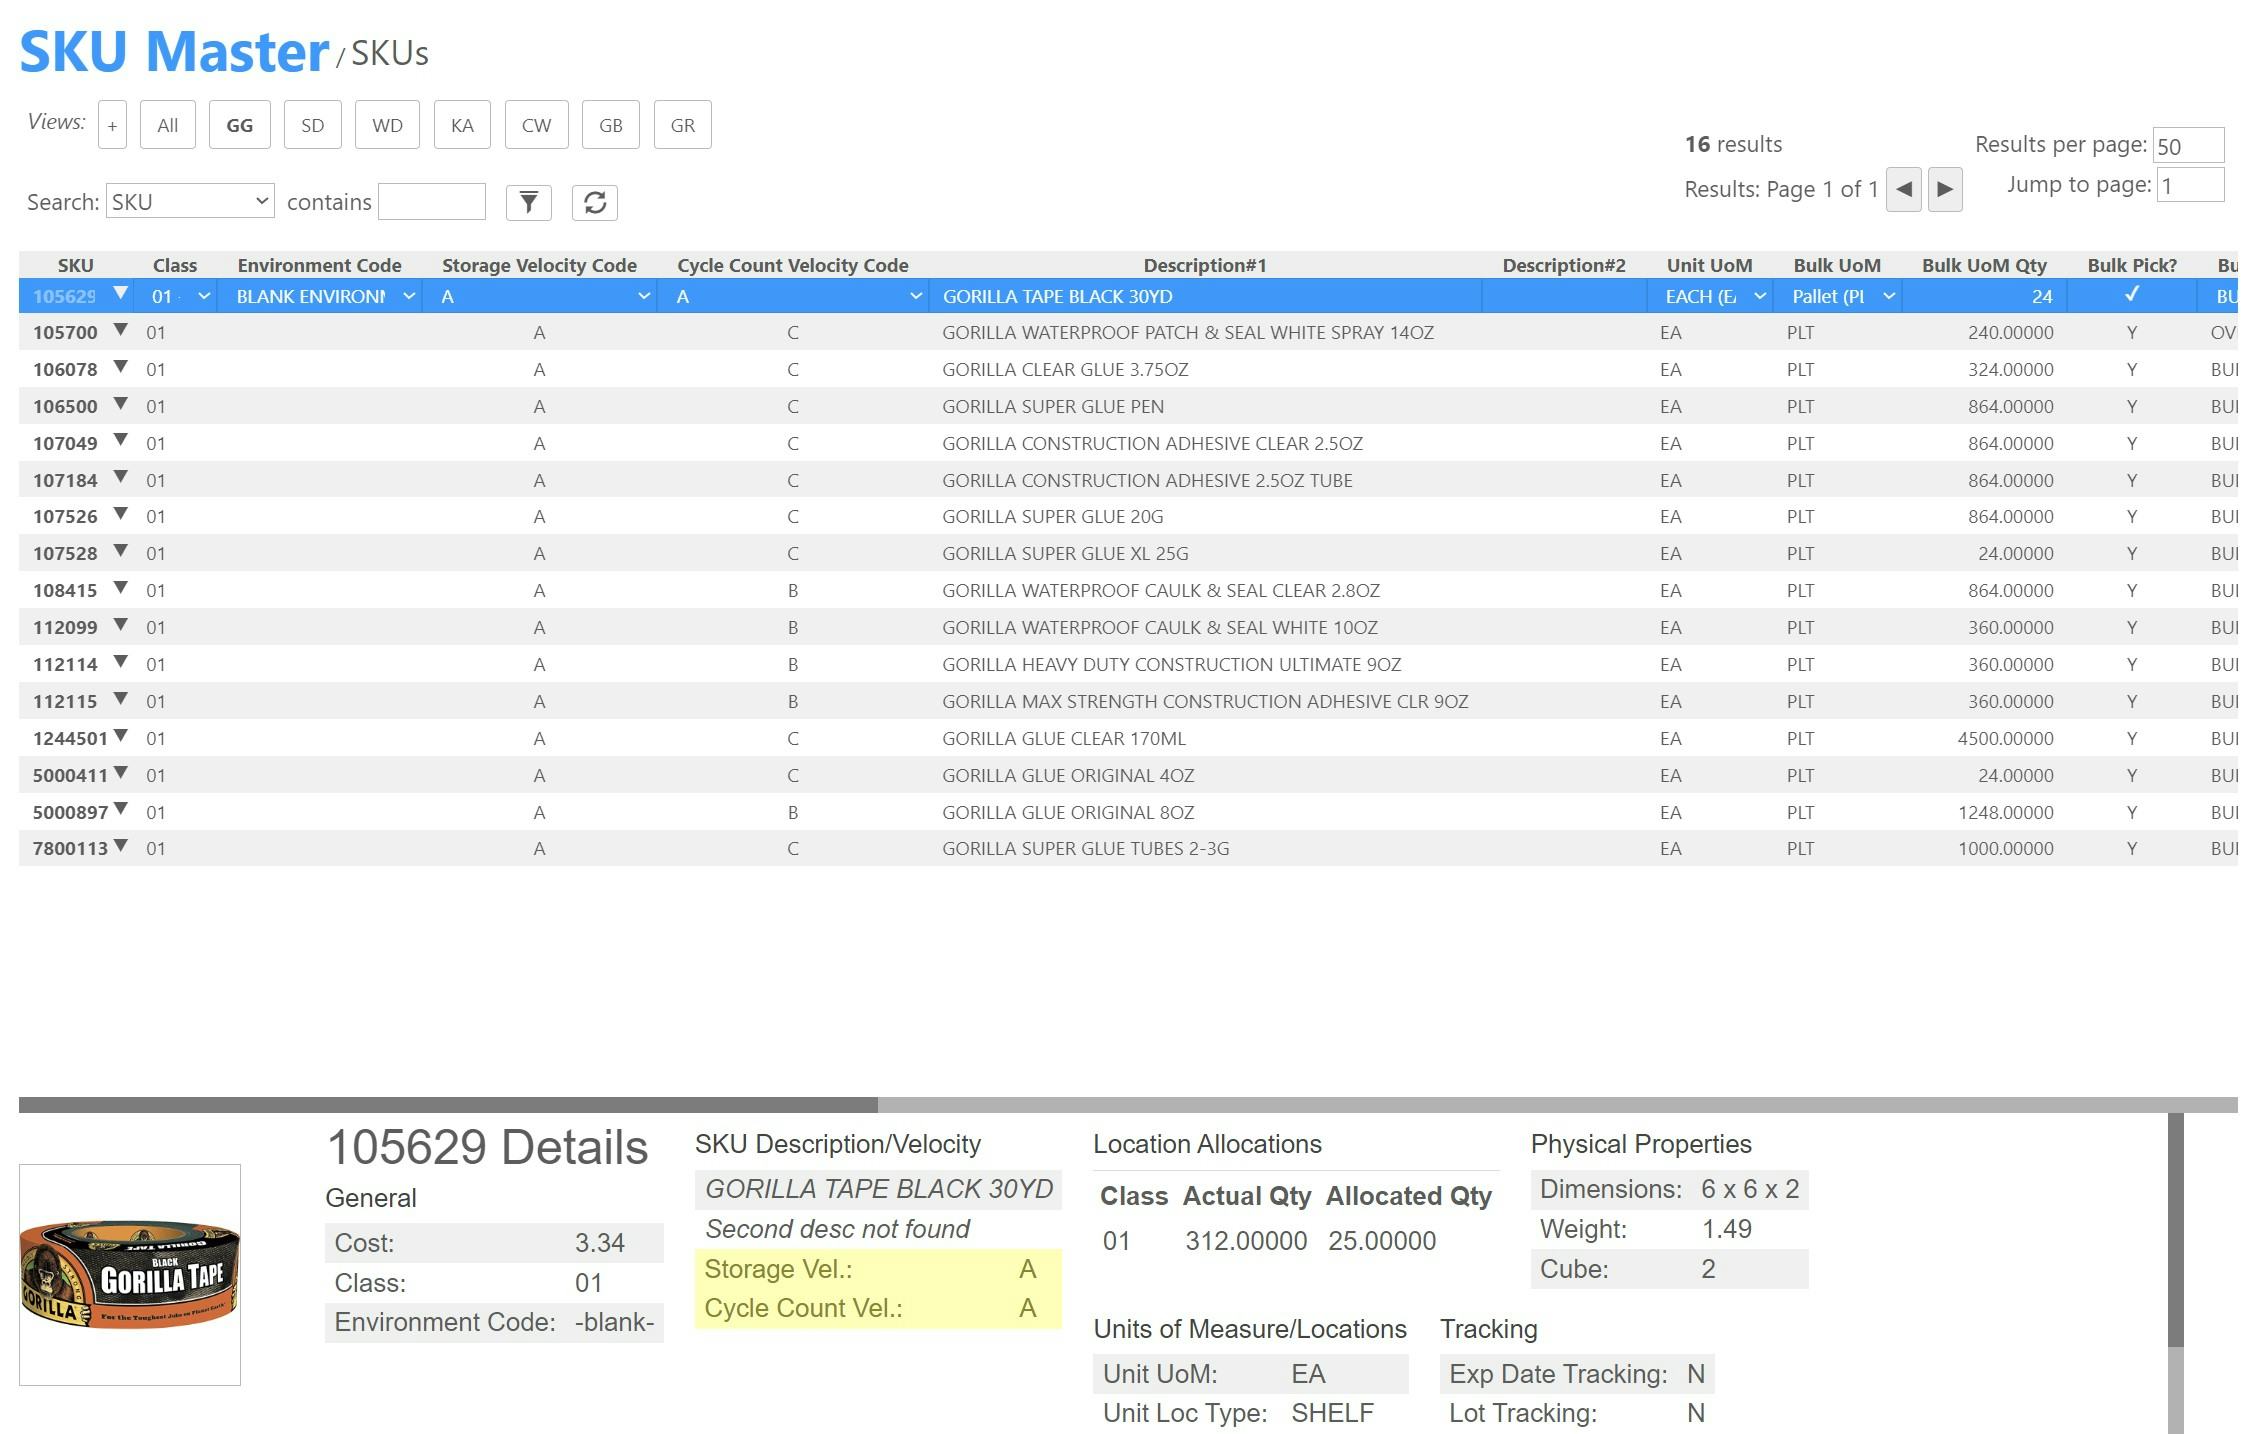Go to the previous results page

click(x=1903, y=189)
